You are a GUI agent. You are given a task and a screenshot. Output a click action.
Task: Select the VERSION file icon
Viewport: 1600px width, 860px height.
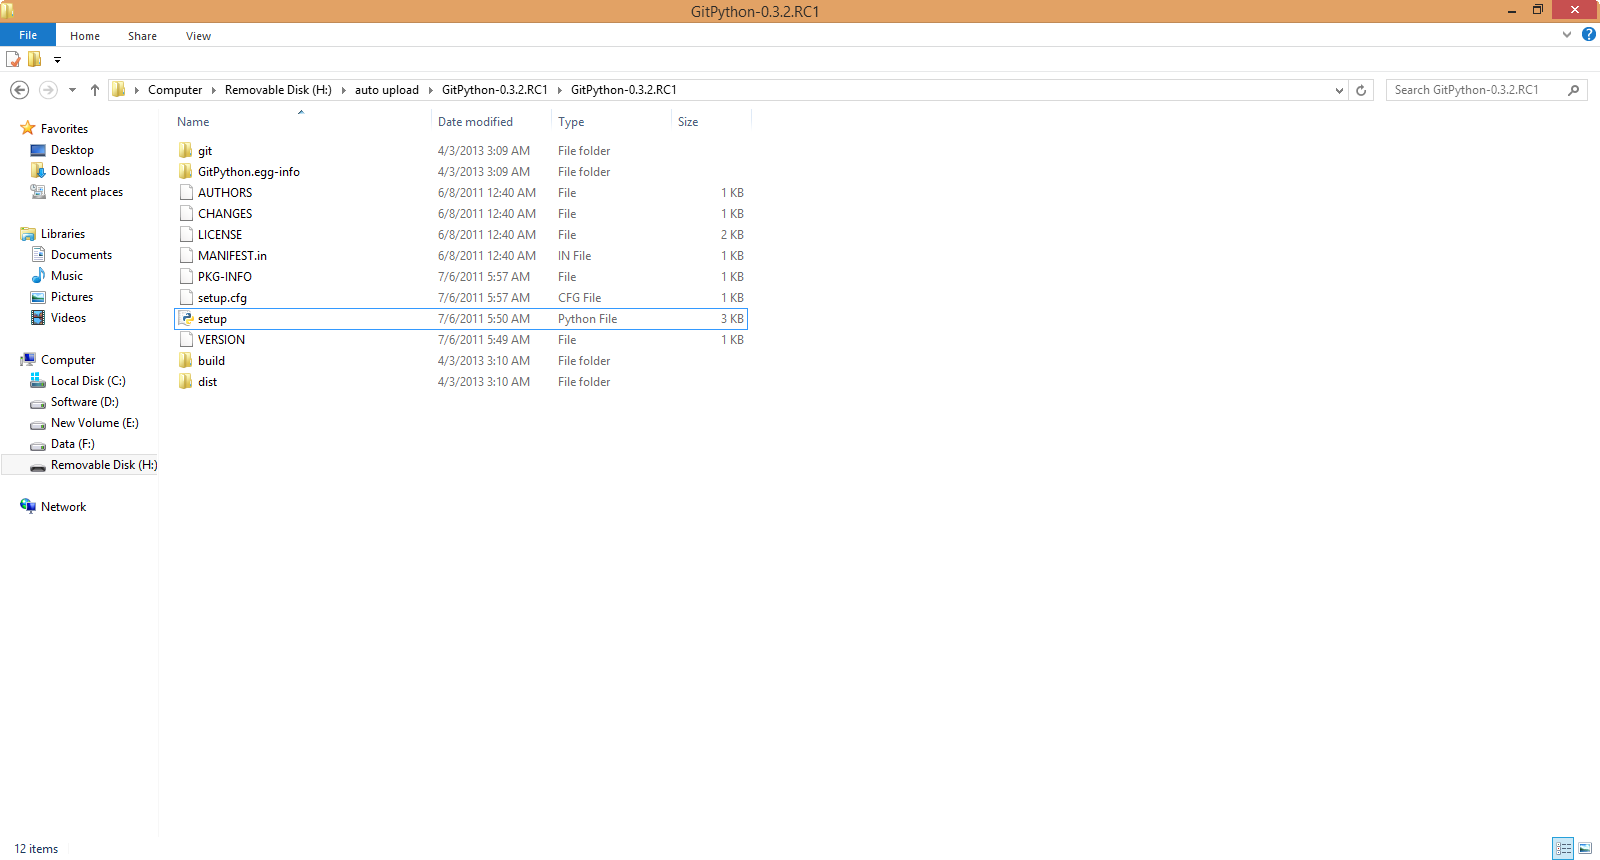186,339
